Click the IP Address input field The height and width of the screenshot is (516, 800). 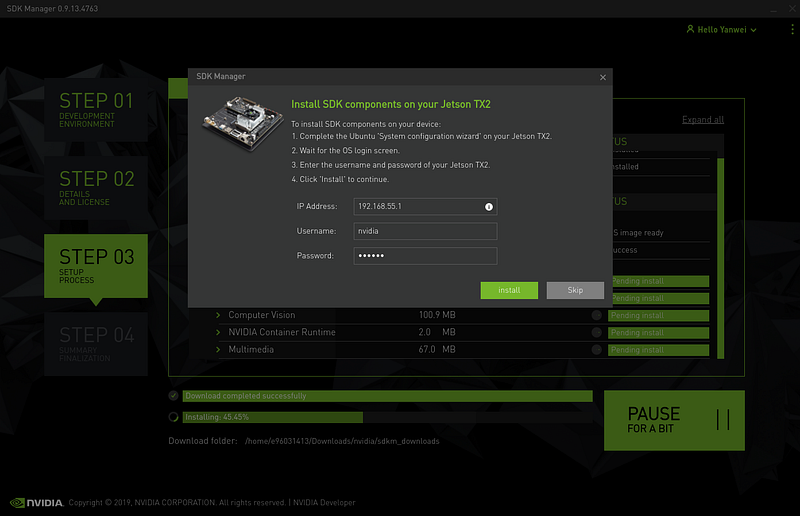point(425,206)
